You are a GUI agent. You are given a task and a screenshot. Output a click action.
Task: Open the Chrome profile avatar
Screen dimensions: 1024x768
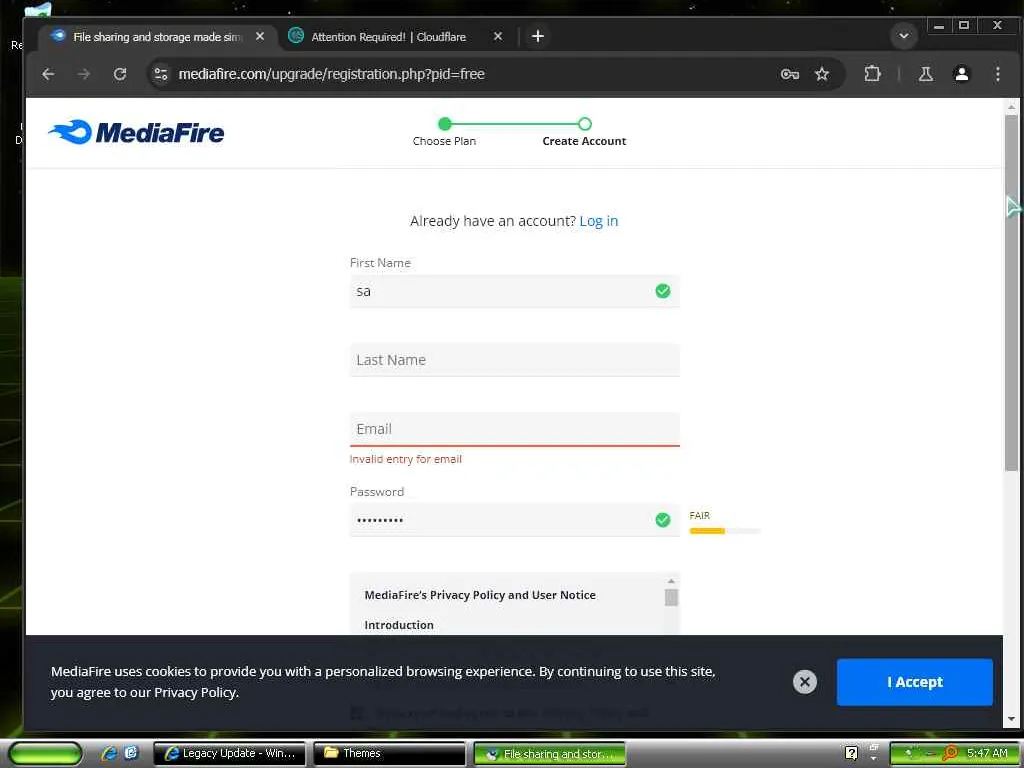click(x=961, y=74)
